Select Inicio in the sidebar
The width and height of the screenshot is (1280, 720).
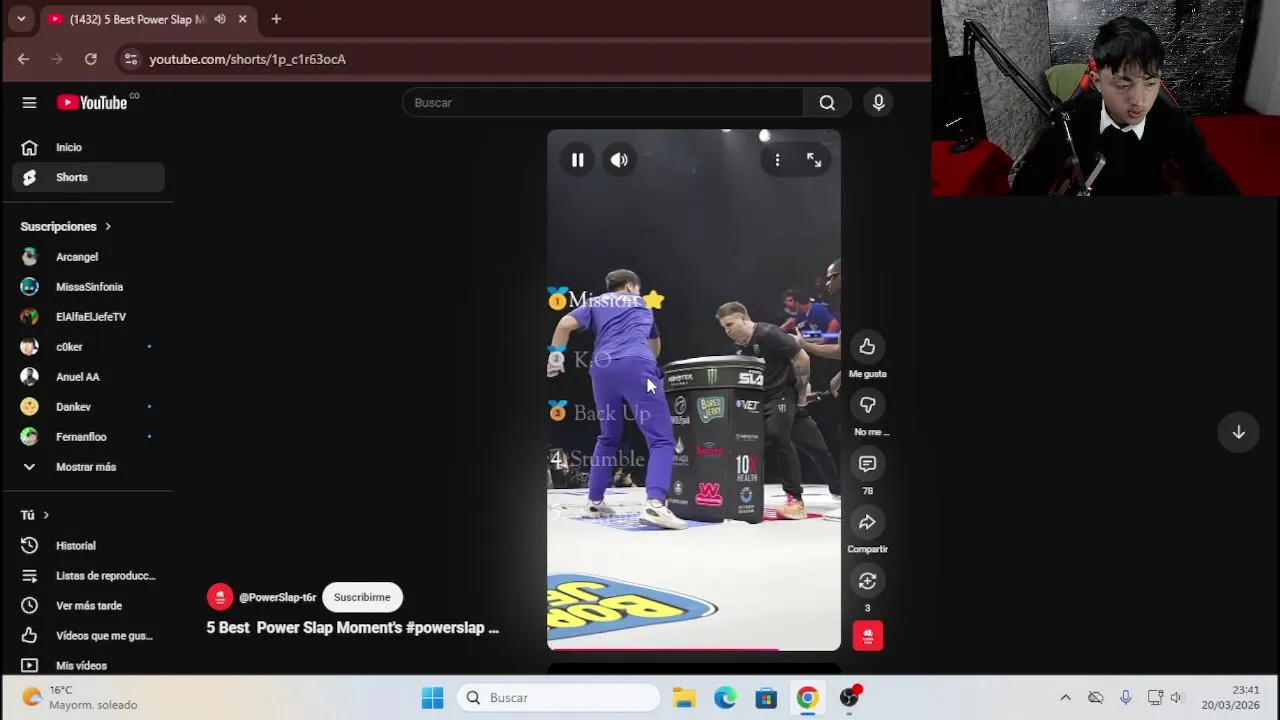[88, 147]
